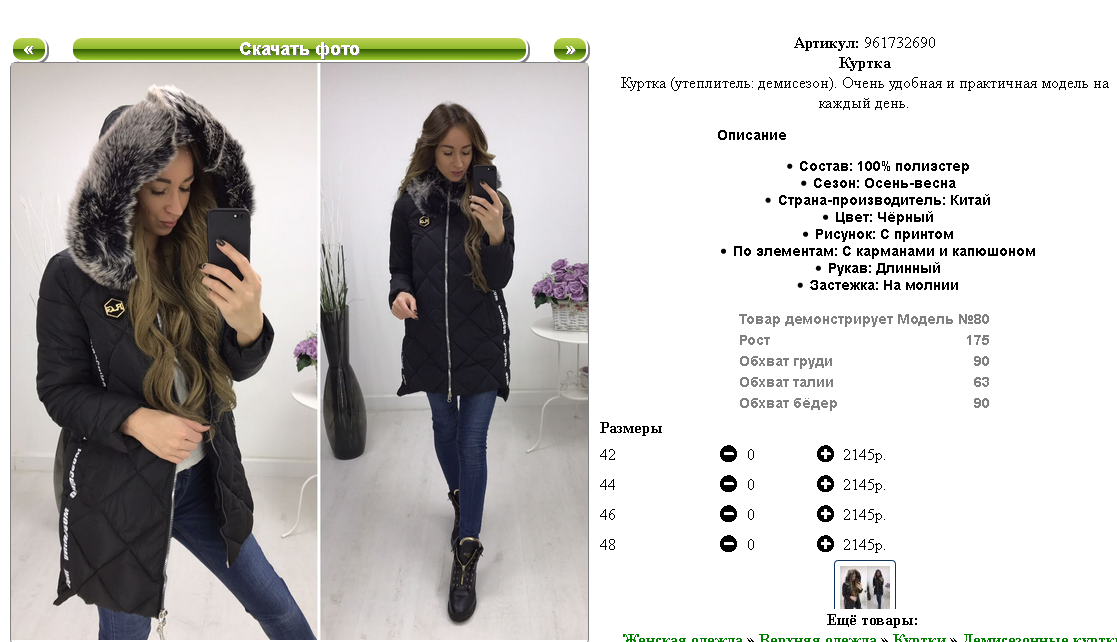Click the next photo arrow button
Screen dimensions: 1117x642
pyautogui.click(x=570, y=49)
